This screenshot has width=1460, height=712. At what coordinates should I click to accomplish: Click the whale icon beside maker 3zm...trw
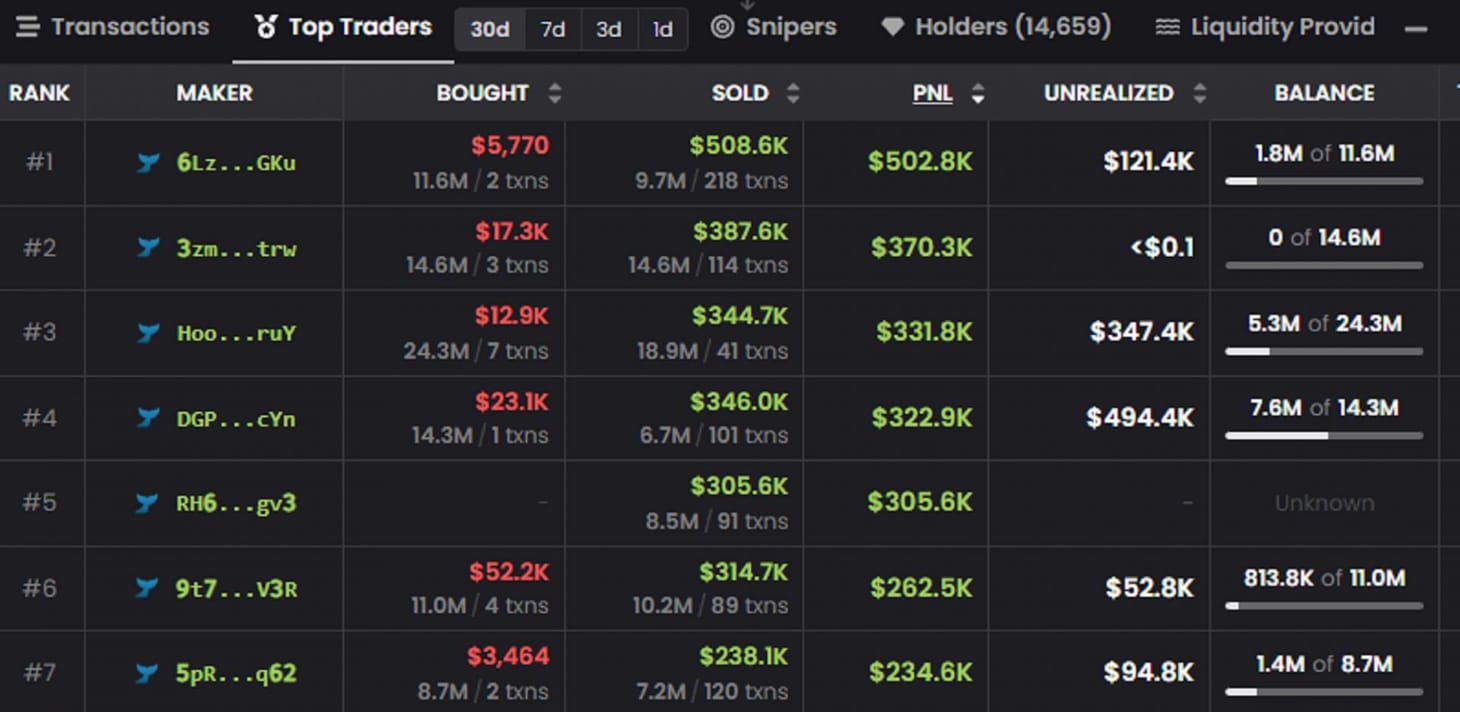tap(148, 248)
